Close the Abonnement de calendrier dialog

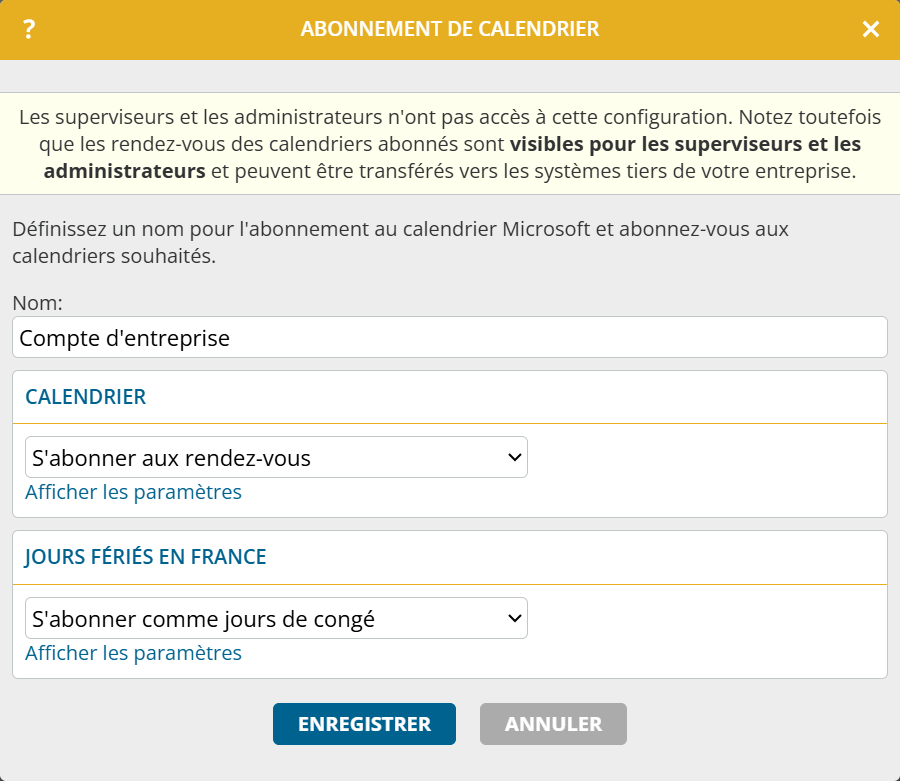(x=871, y=30)
